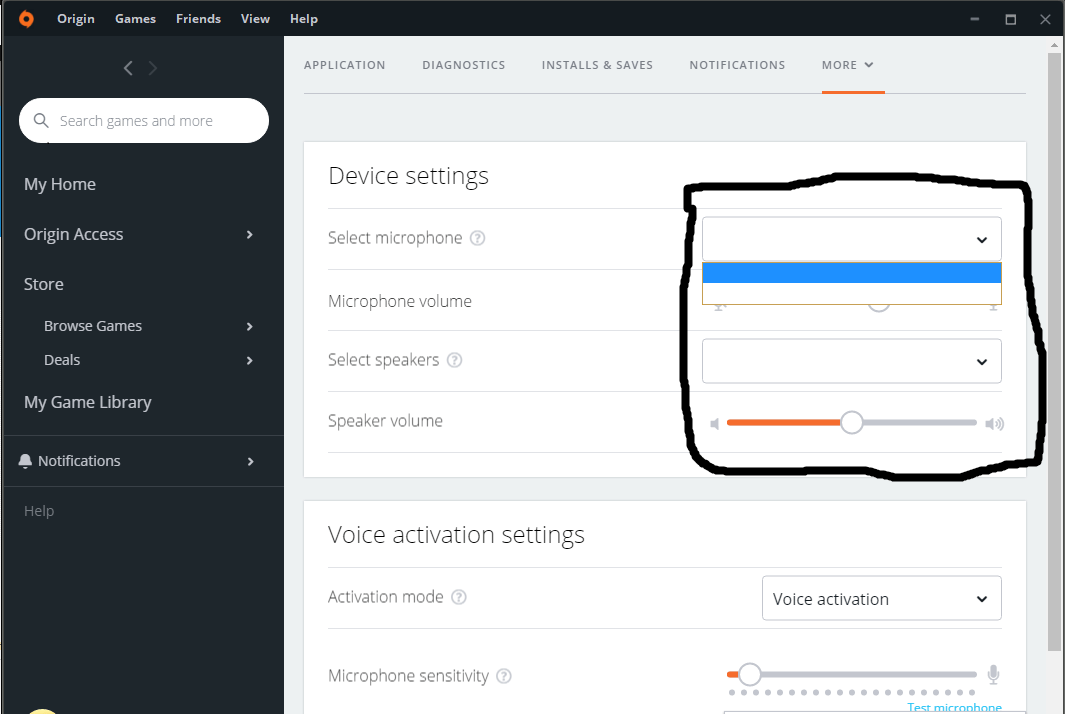Click the loud speaker icon beside Speaker volume

click(x=994, y=423)
